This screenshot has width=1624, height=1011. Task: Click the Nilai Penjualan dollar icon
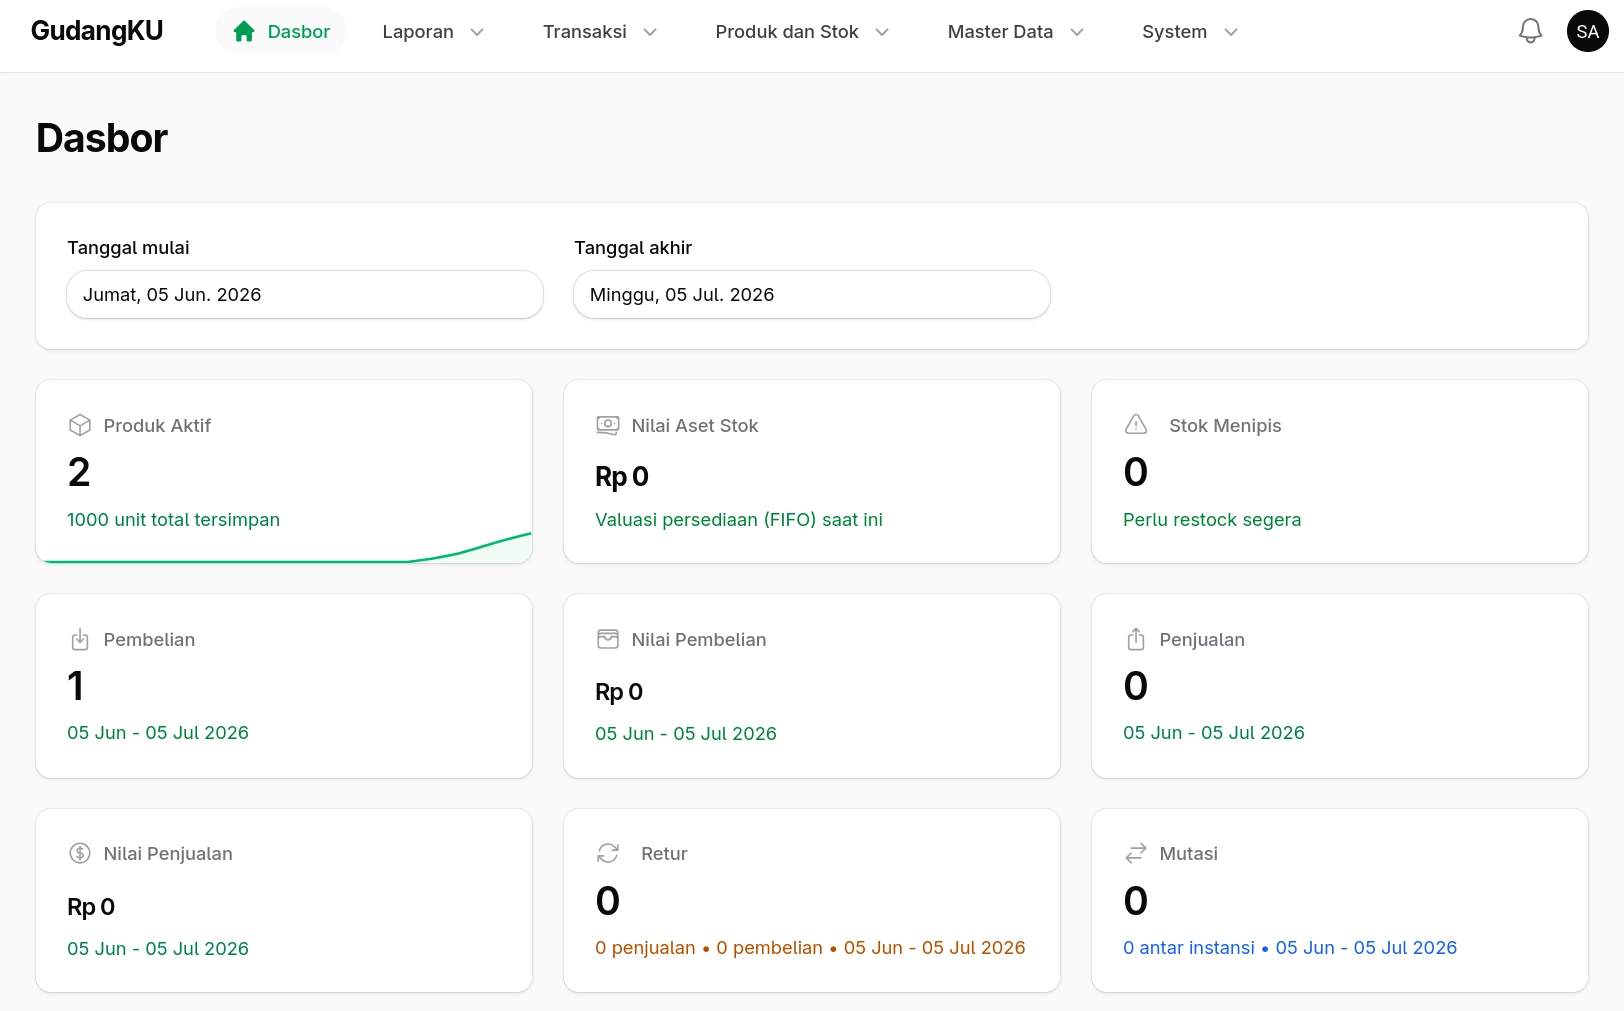pos(80,853)
